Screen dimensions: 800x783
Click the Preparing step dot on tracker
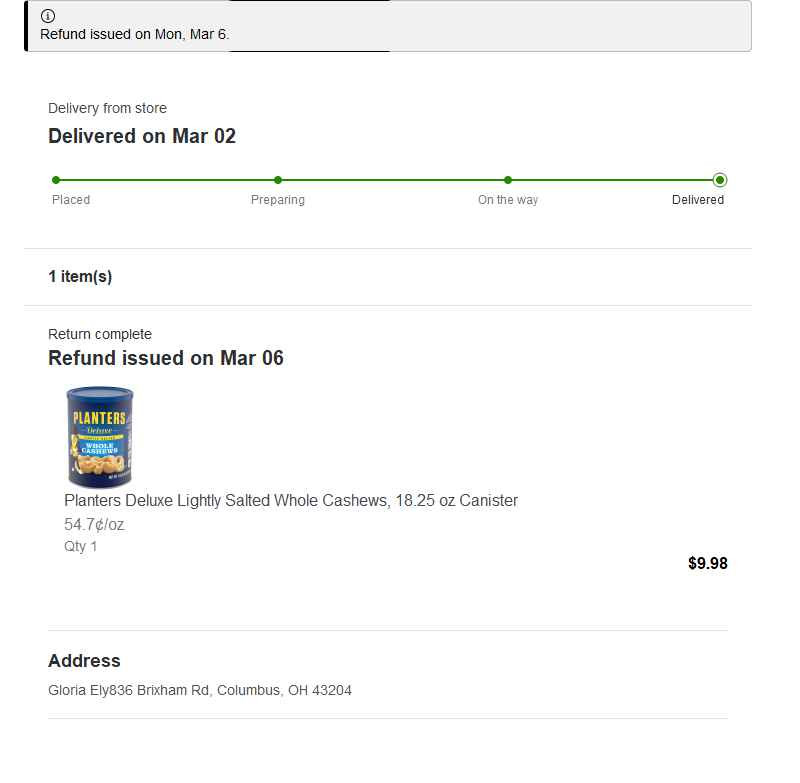tap(278, 180)
